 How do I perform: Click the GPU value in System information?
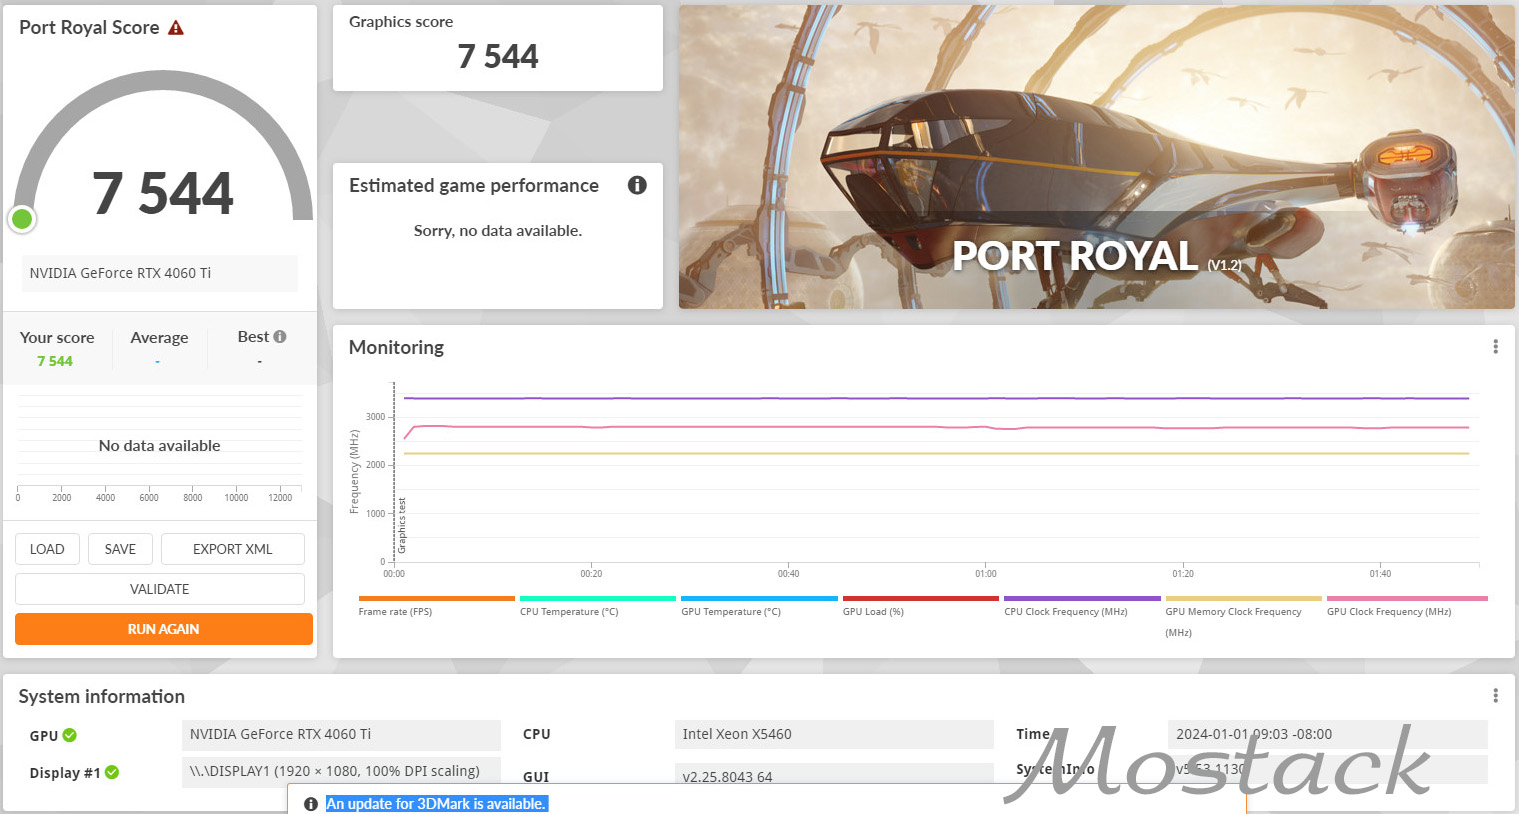(x=341, y=735)
